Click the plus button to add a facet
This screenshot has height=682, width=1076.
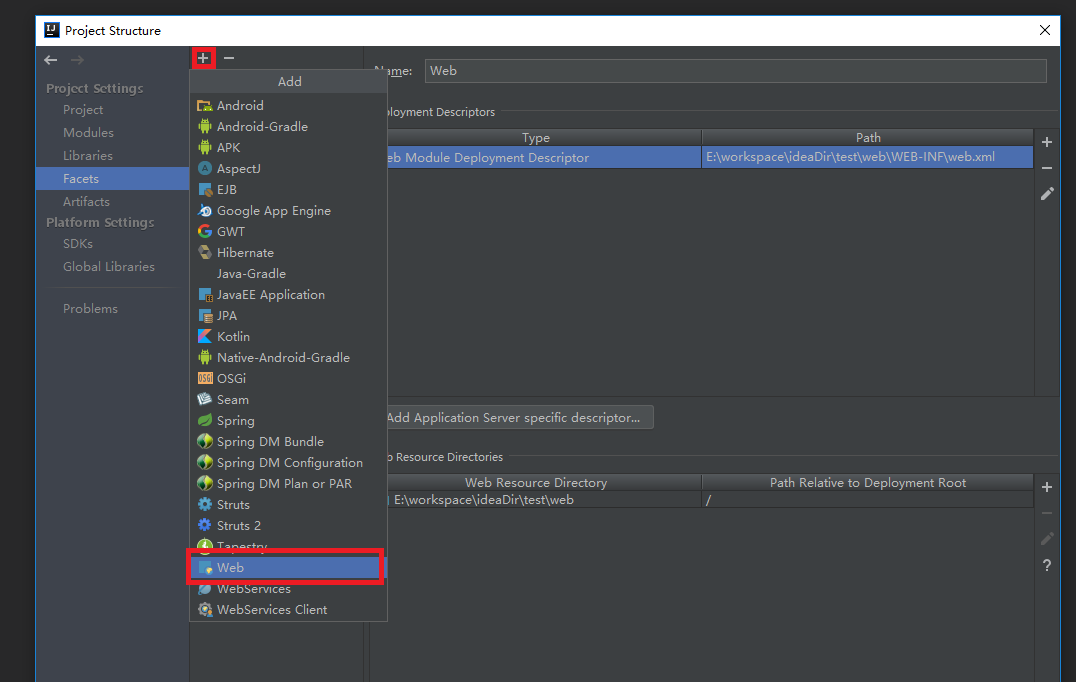pyautogui.click(x=203, y=58)
